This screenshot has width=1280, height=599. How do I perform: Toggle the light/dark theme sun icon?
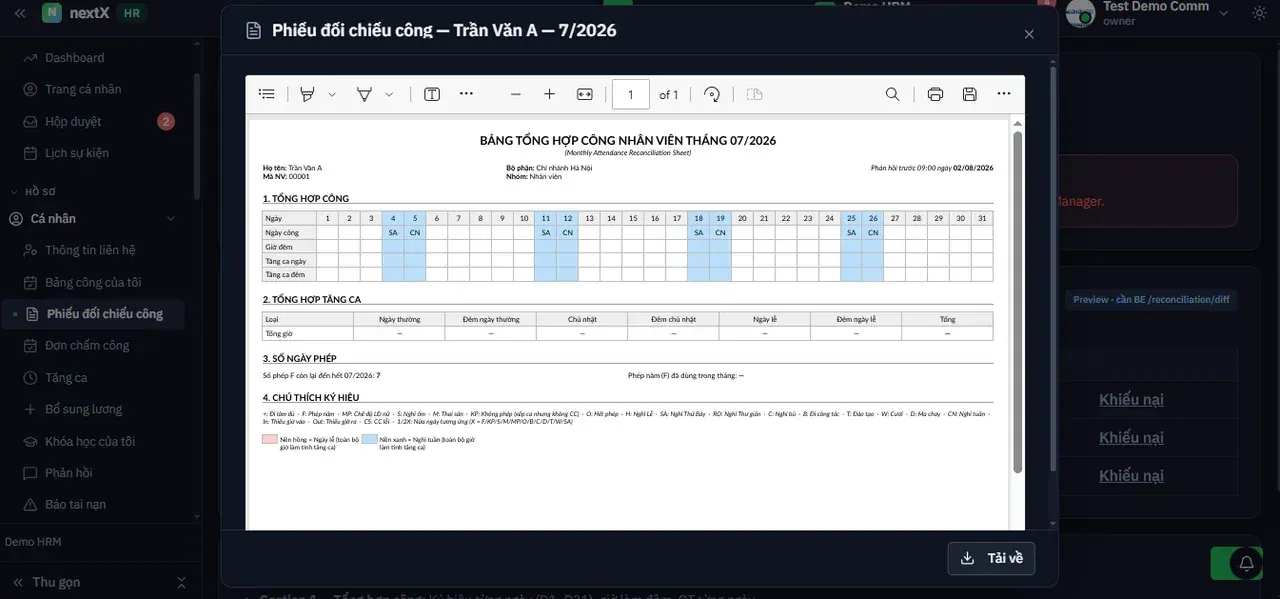(x=1260, y=13)
